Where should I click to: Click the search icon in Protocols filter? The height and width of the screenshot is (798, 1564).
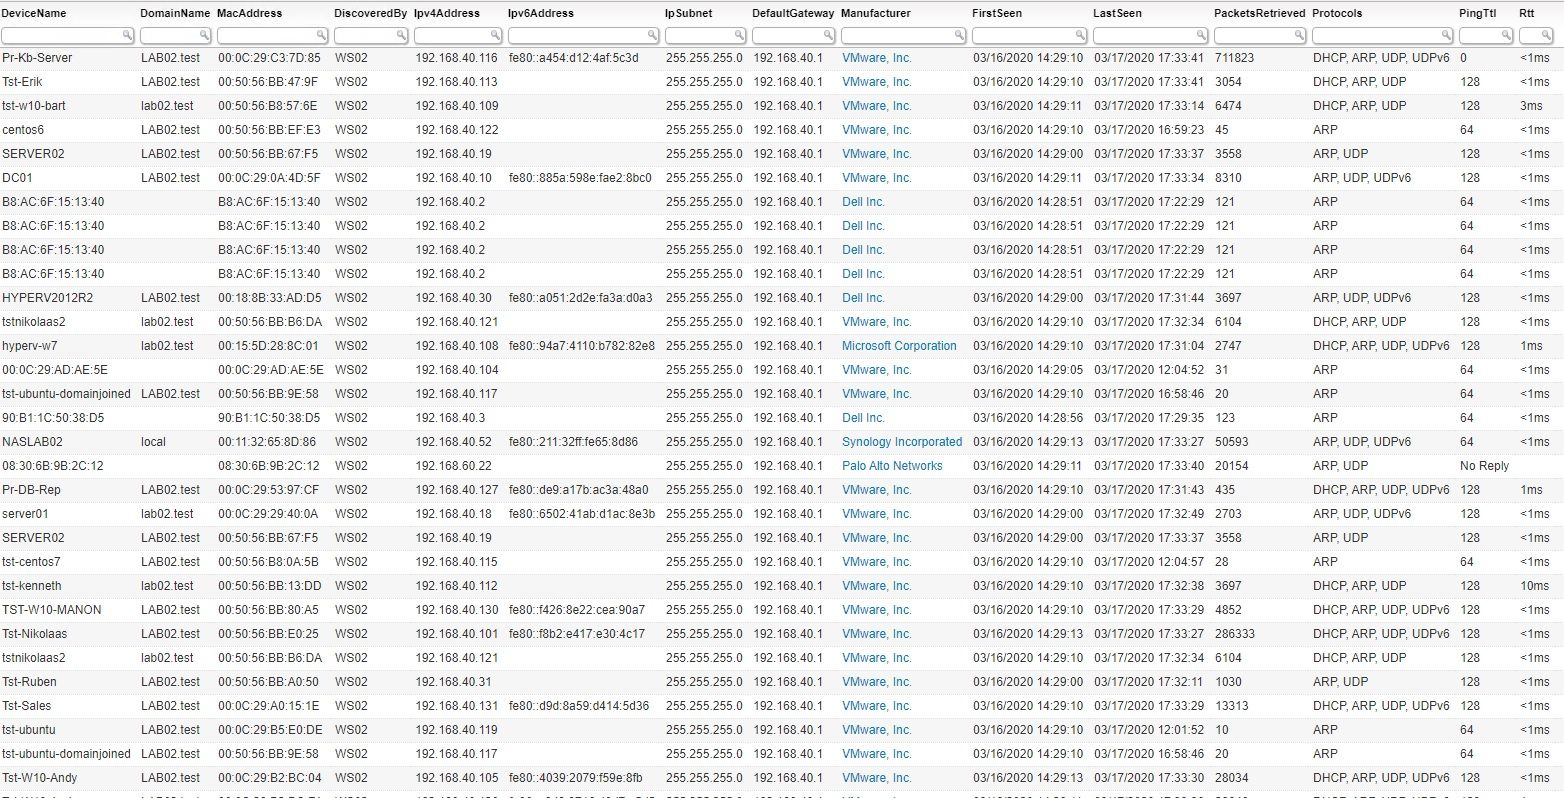point(1444,35)
